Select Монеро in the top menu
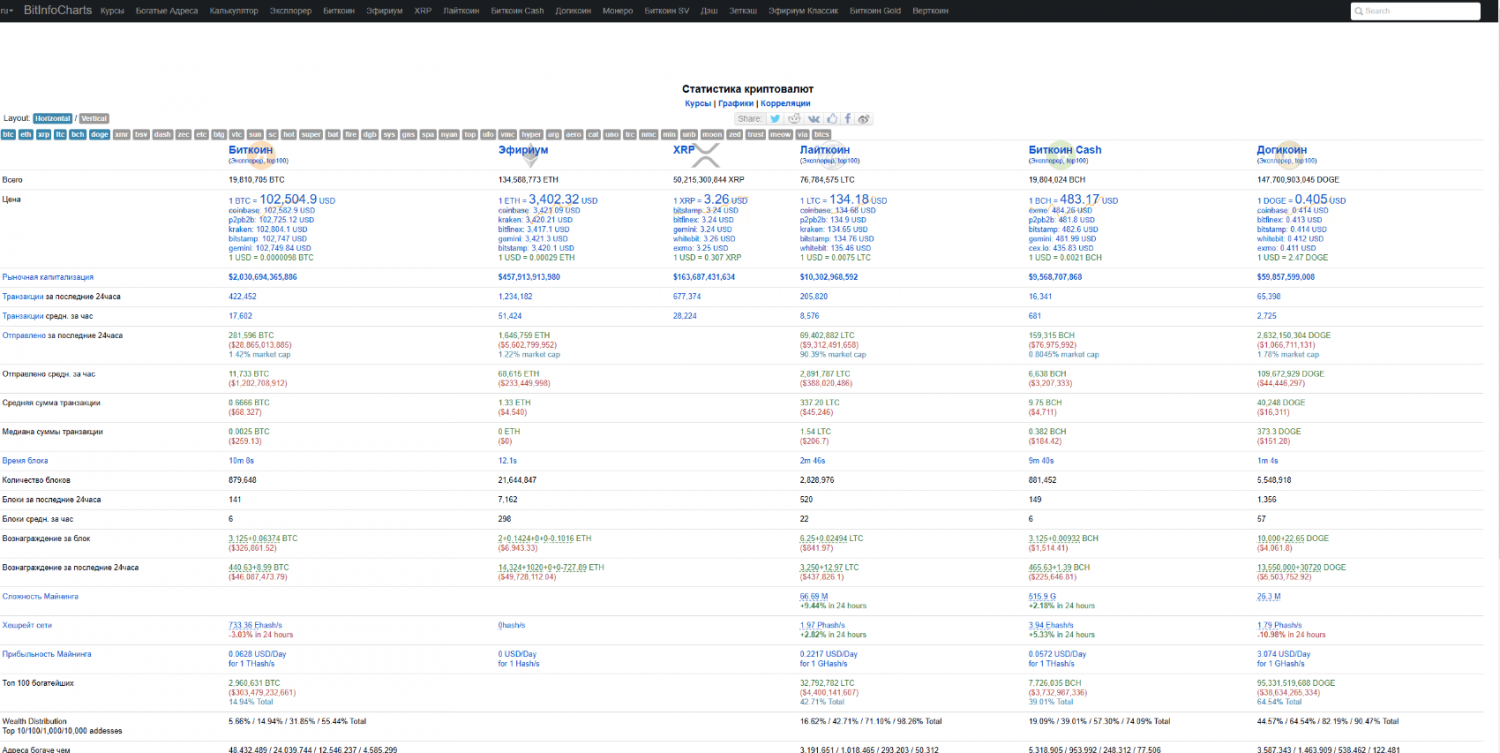This screenshot has width=1500, height=753. 618,10
